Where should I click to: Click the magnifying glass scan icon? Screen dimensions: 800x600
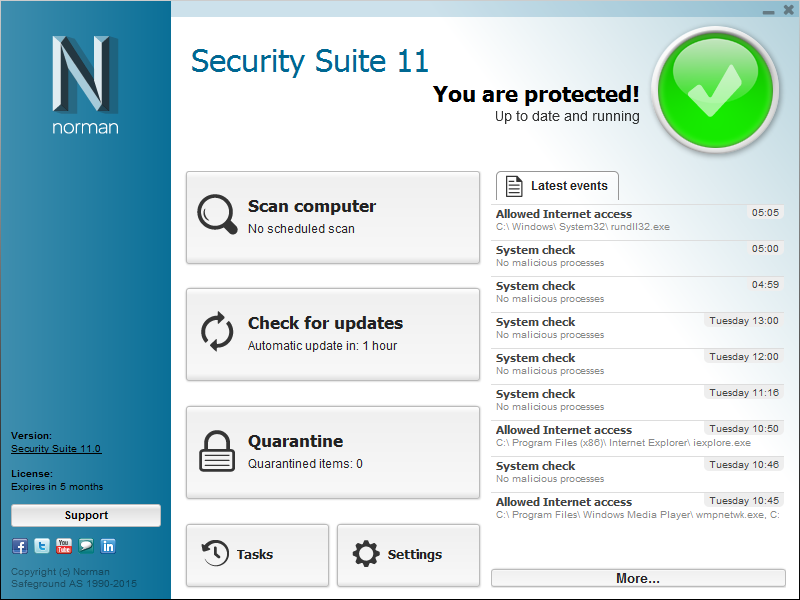tap(216, 214)
